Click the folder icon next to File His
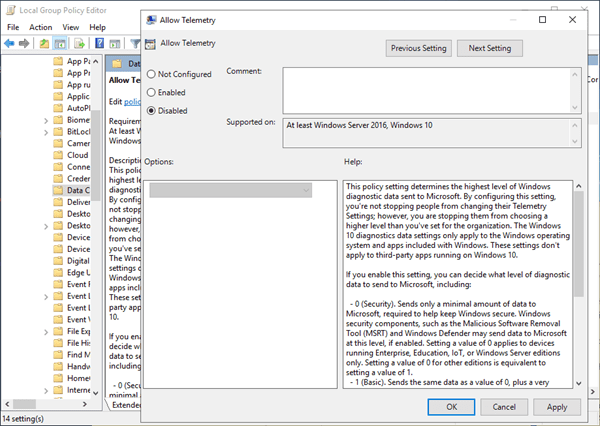The height and width of the screenshot is (426, 600). [x=58, y=343]
